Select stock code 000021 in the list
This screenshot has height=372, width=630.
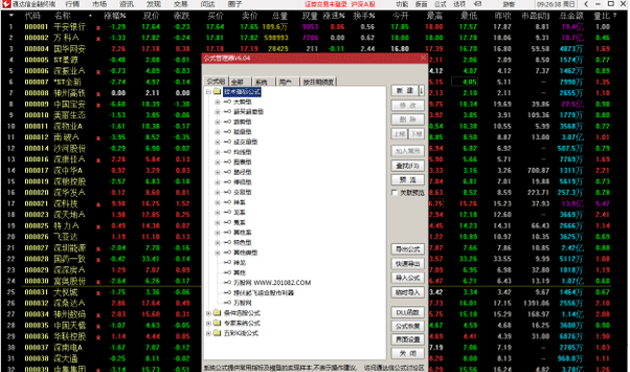pyautogui.click(x=36, y=204)
